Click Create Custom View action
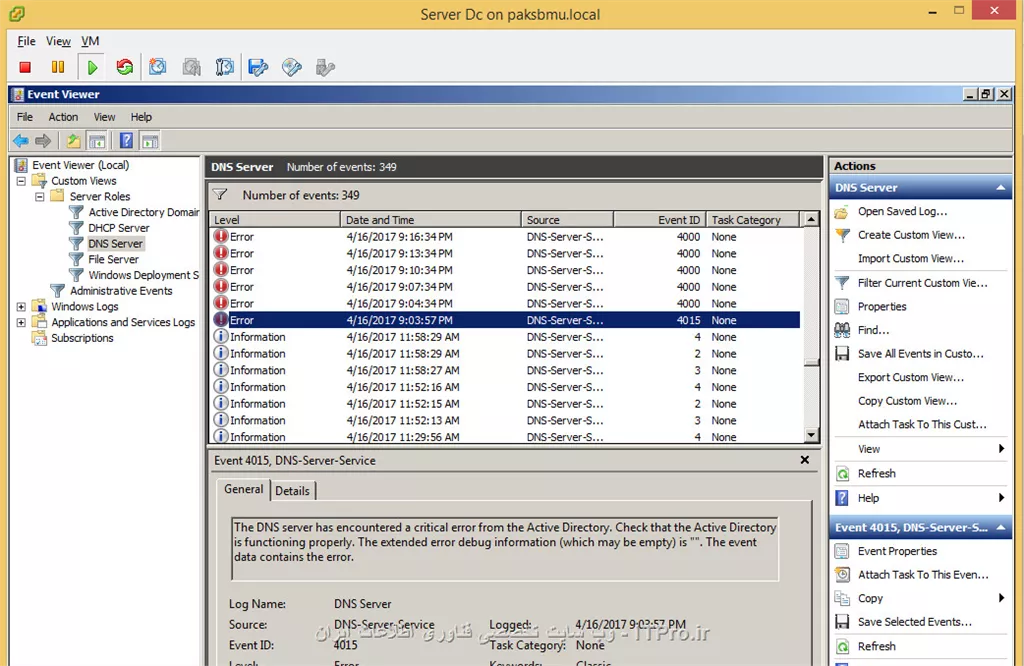 [911, 235]
